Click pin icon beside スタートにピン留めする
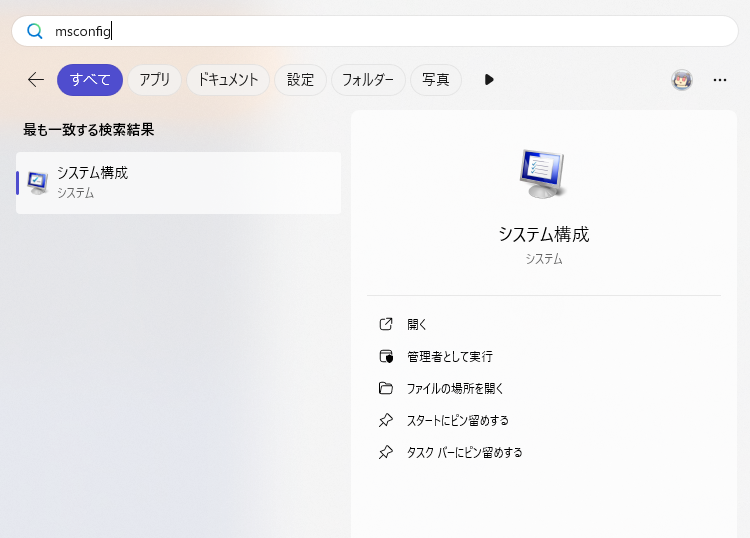 point(386,420)
